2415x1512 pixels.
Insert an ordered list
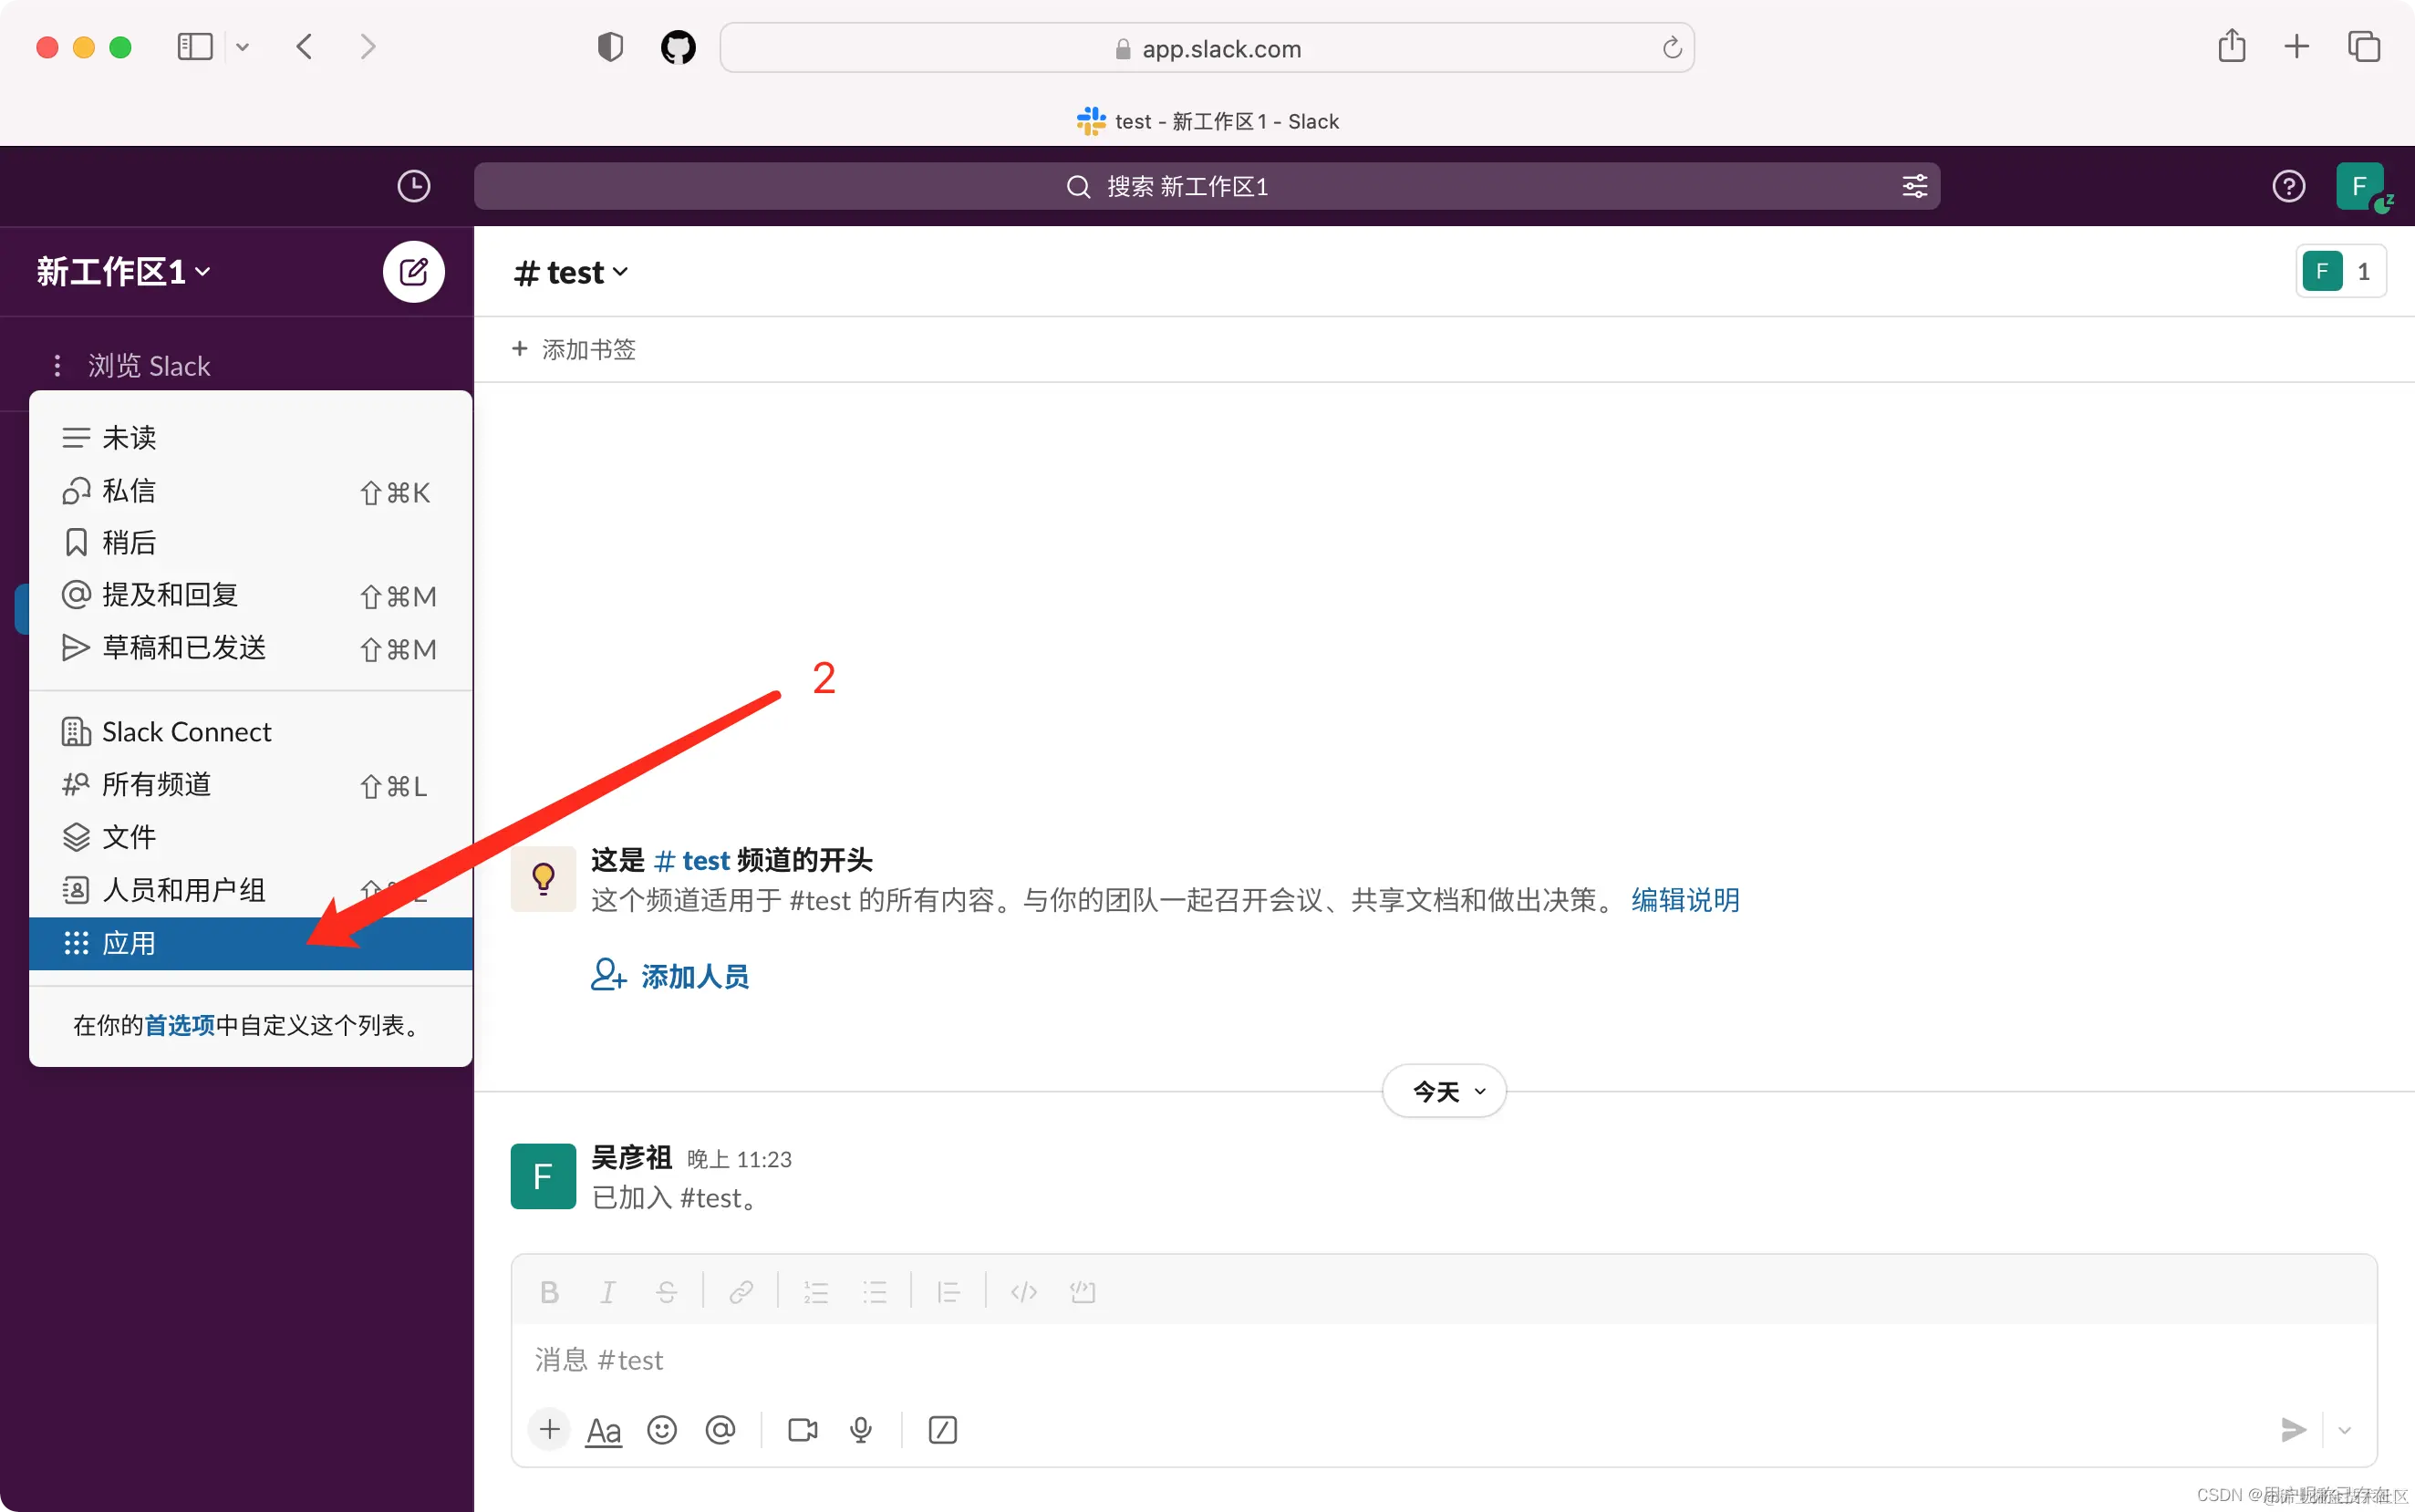[x=816, y=1292]
